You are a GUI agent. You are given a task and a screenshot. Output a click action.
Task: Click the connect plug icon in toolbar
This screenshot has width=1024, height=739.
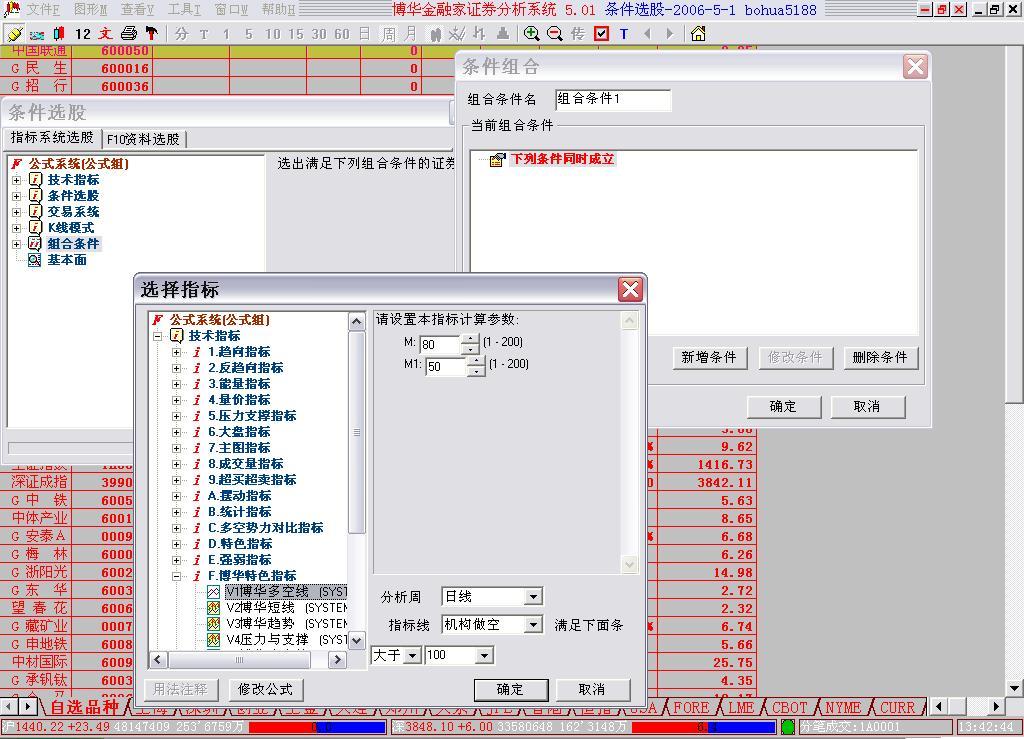[14, 34]
